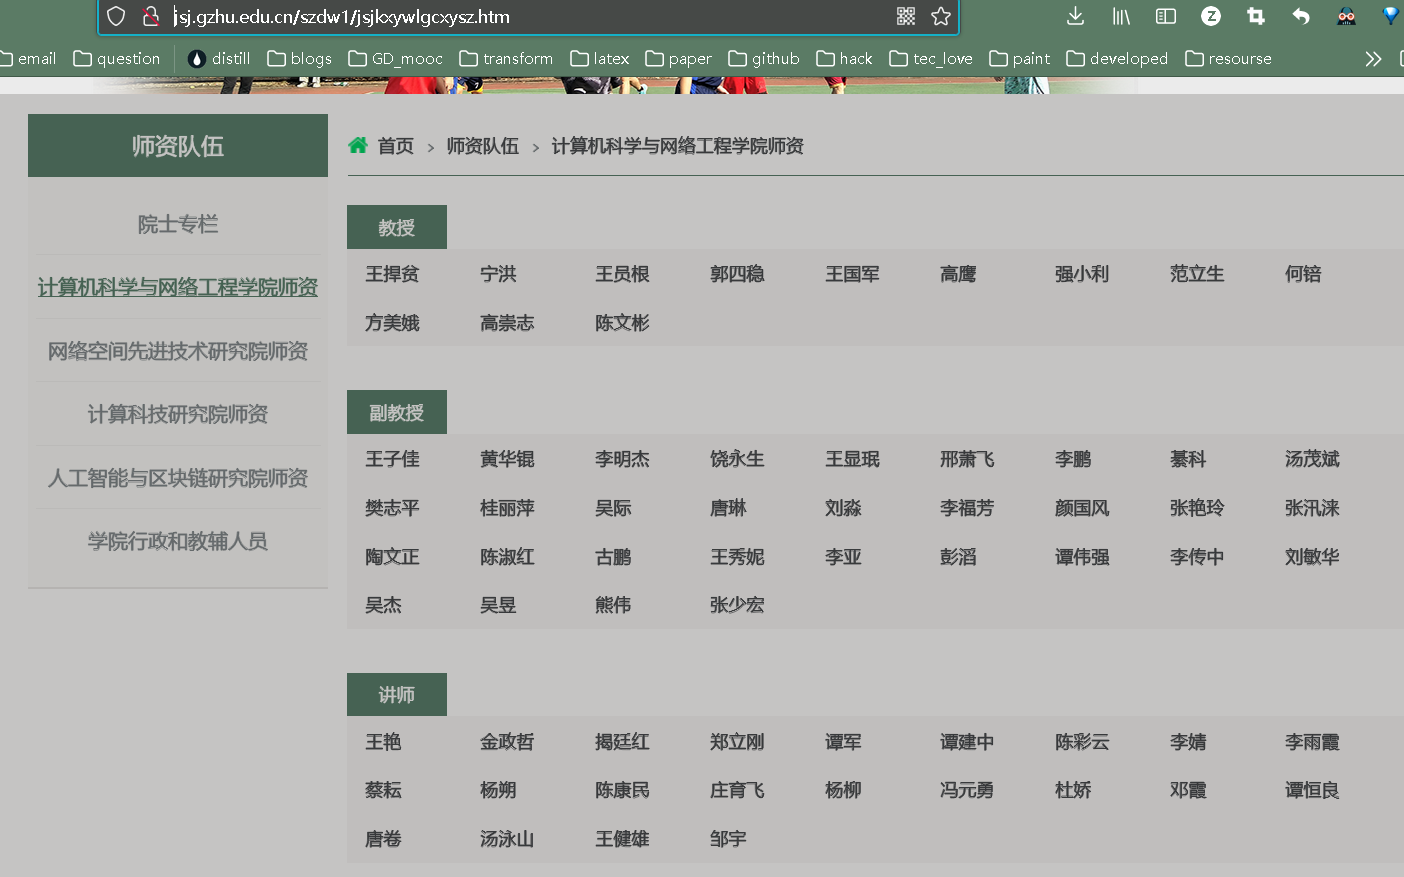1404x877 pixels.
Task: Click the 首页 breadcrumb link
Action: (394, 146)
